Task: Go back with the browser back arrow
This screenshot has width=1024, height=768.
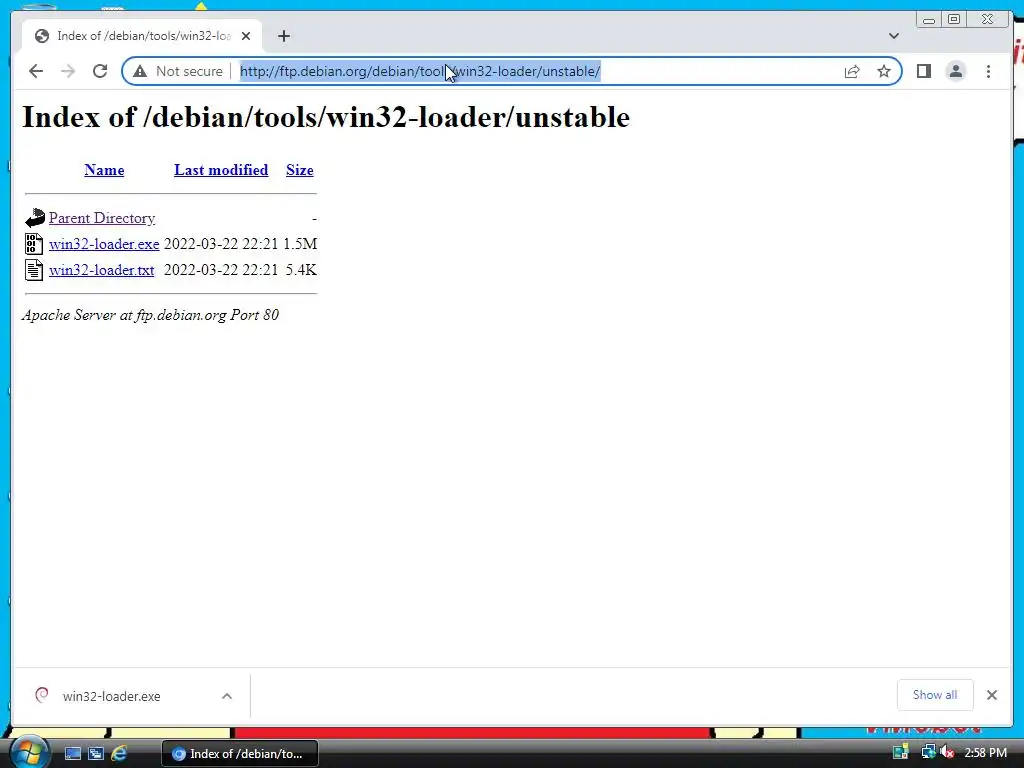Action: click(x=36, y=71)
